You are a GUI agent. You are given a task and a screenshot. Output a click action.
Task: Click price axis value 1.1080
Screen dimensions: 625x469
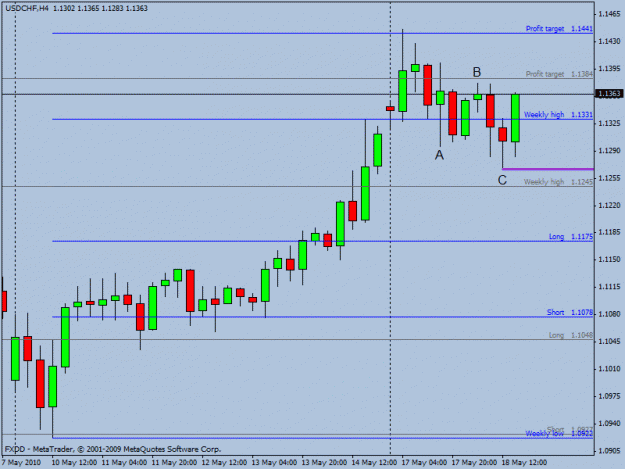coord(609,314)
